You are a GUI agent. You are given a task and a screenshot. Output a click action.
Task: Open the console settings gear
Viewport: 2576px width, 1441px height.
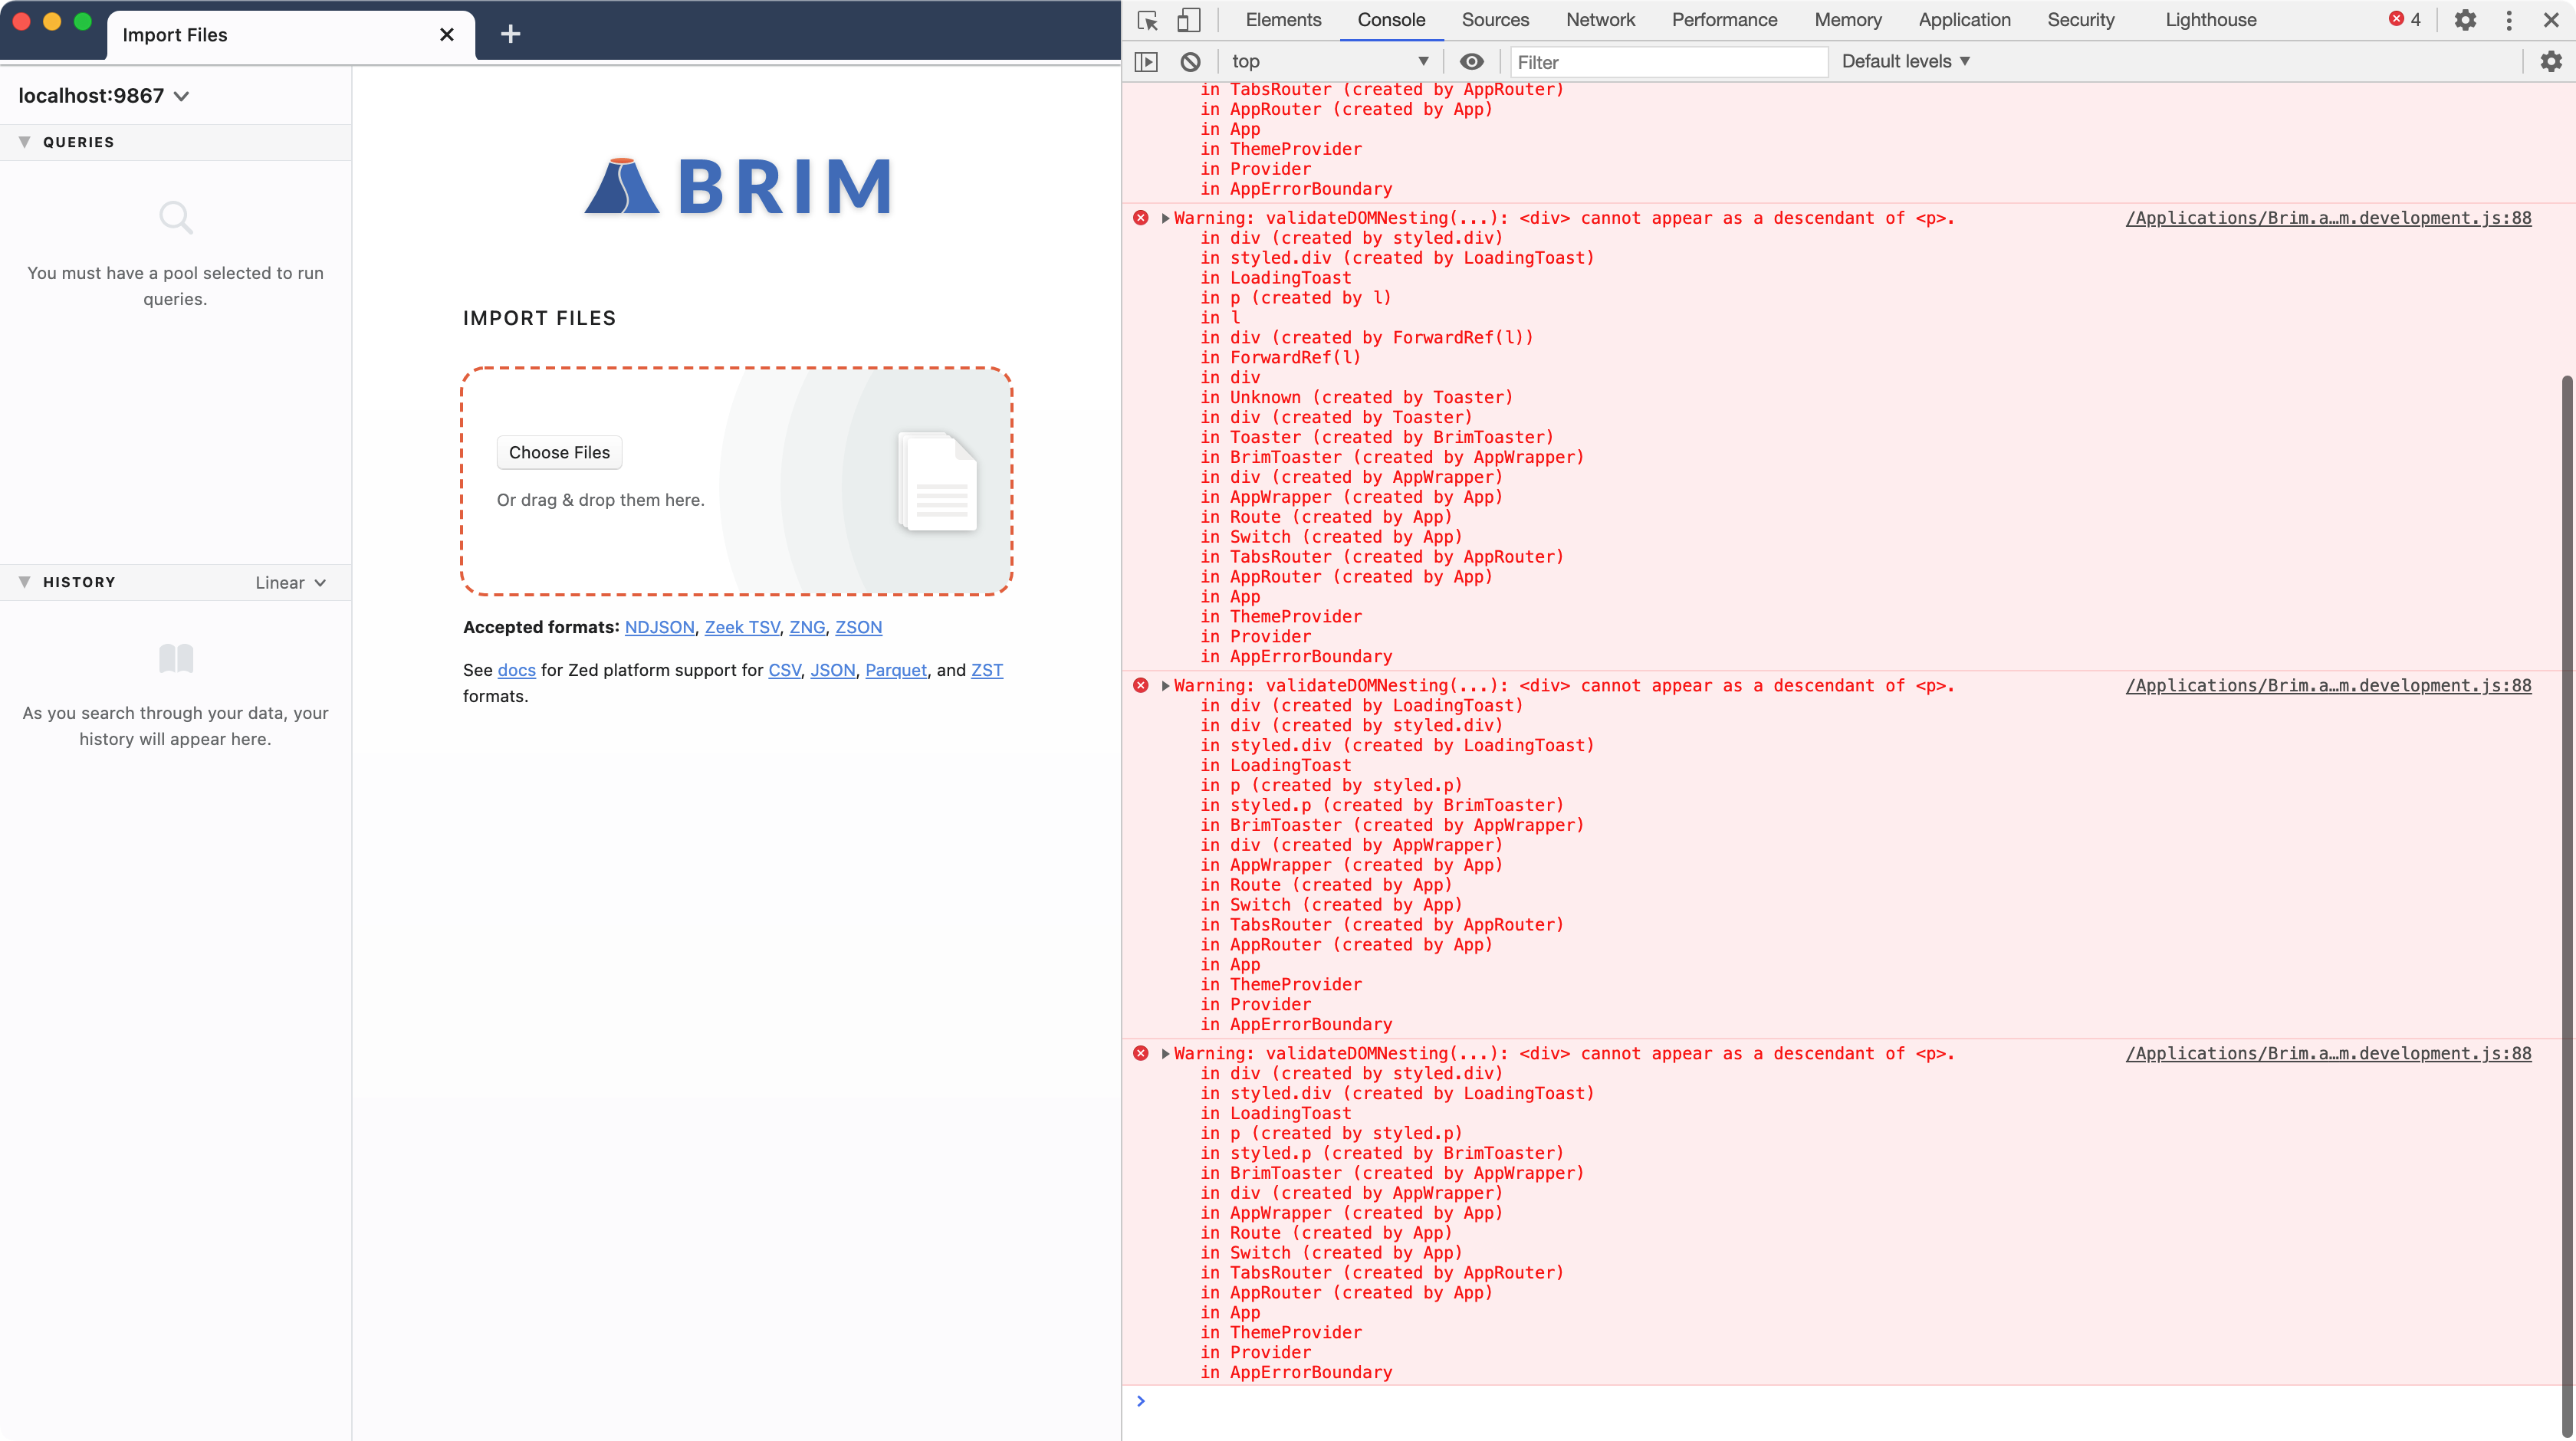2552,61
